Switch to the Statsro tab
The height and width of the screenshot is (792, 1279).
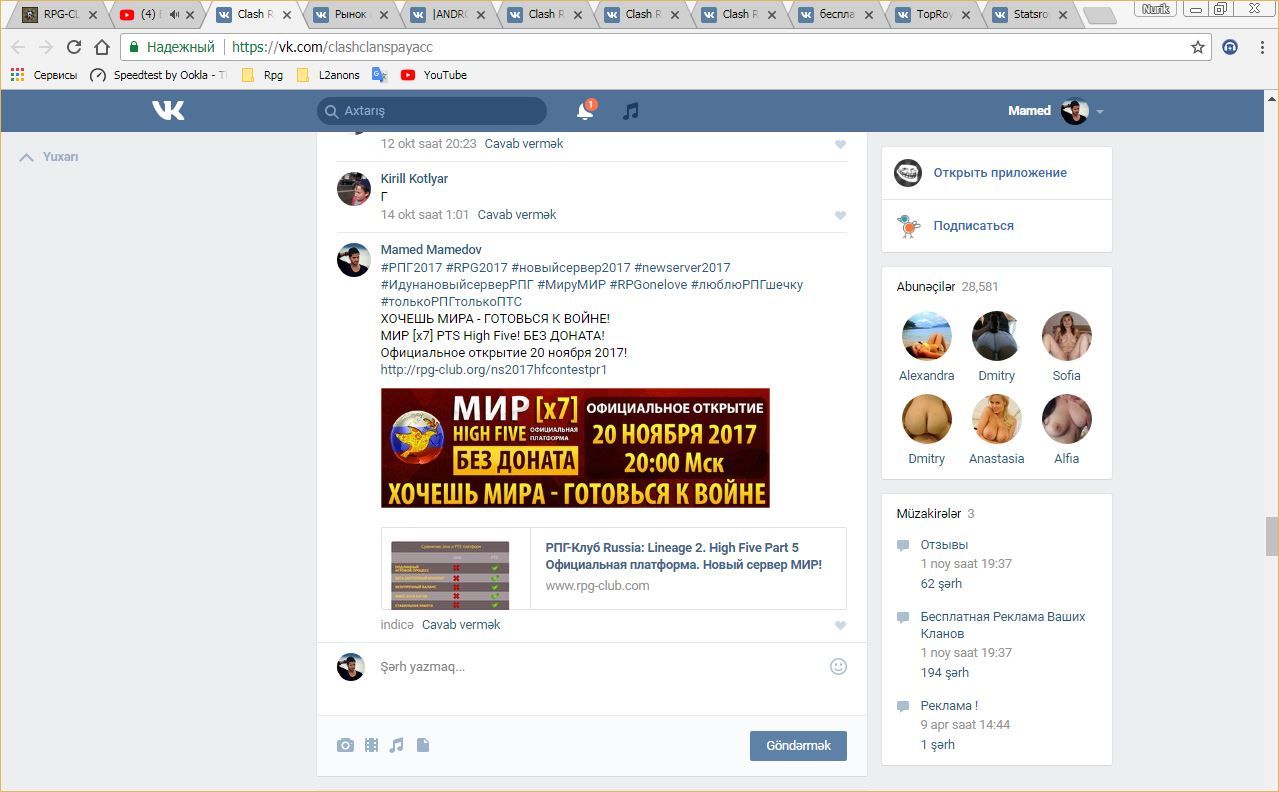pos(1027,14)
